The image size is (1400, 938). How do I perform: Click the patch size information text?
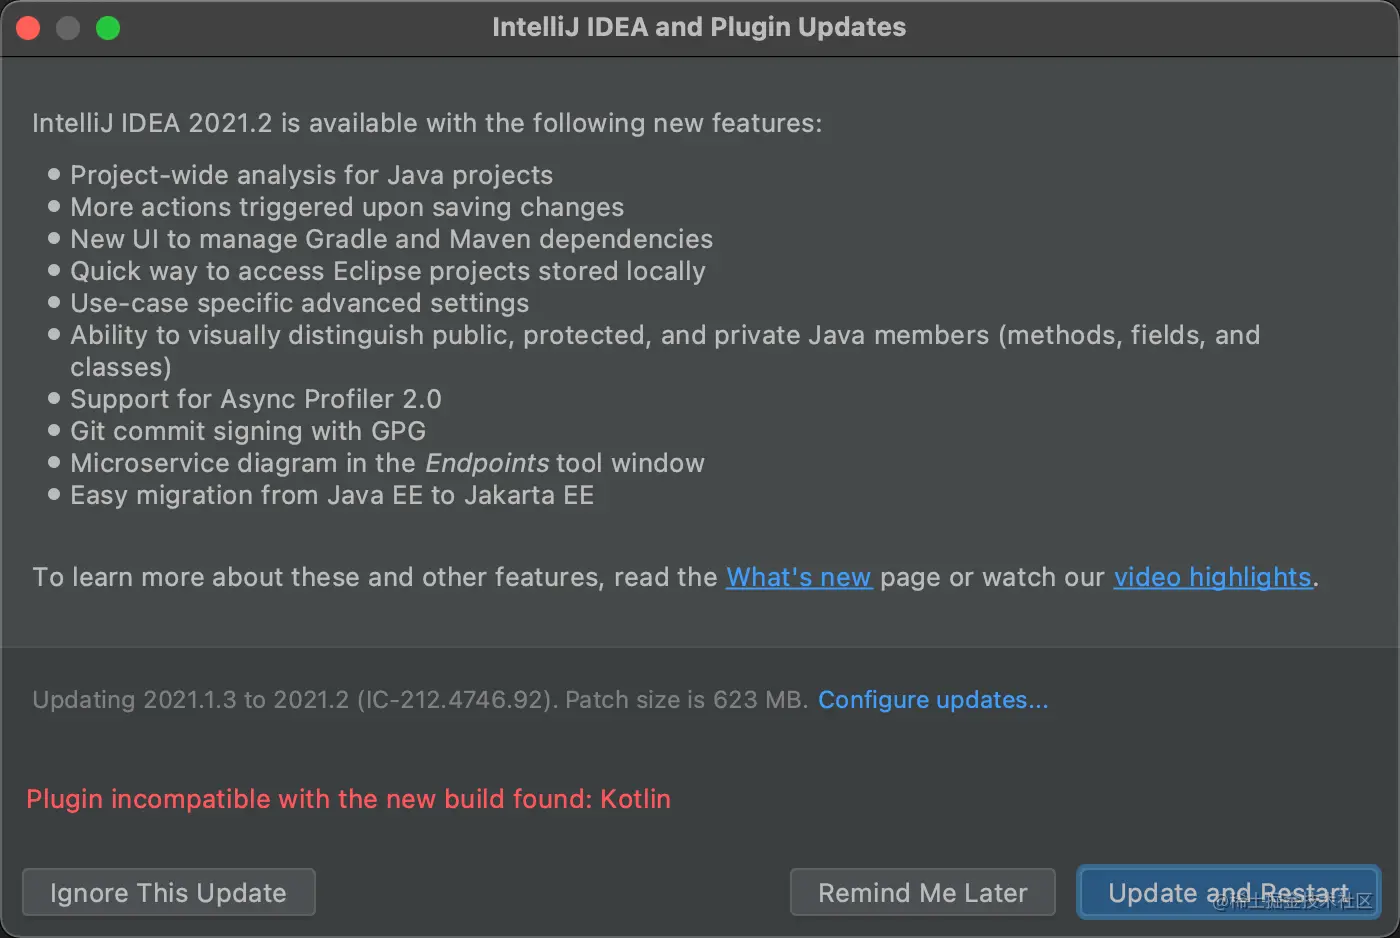coord(420,699)
